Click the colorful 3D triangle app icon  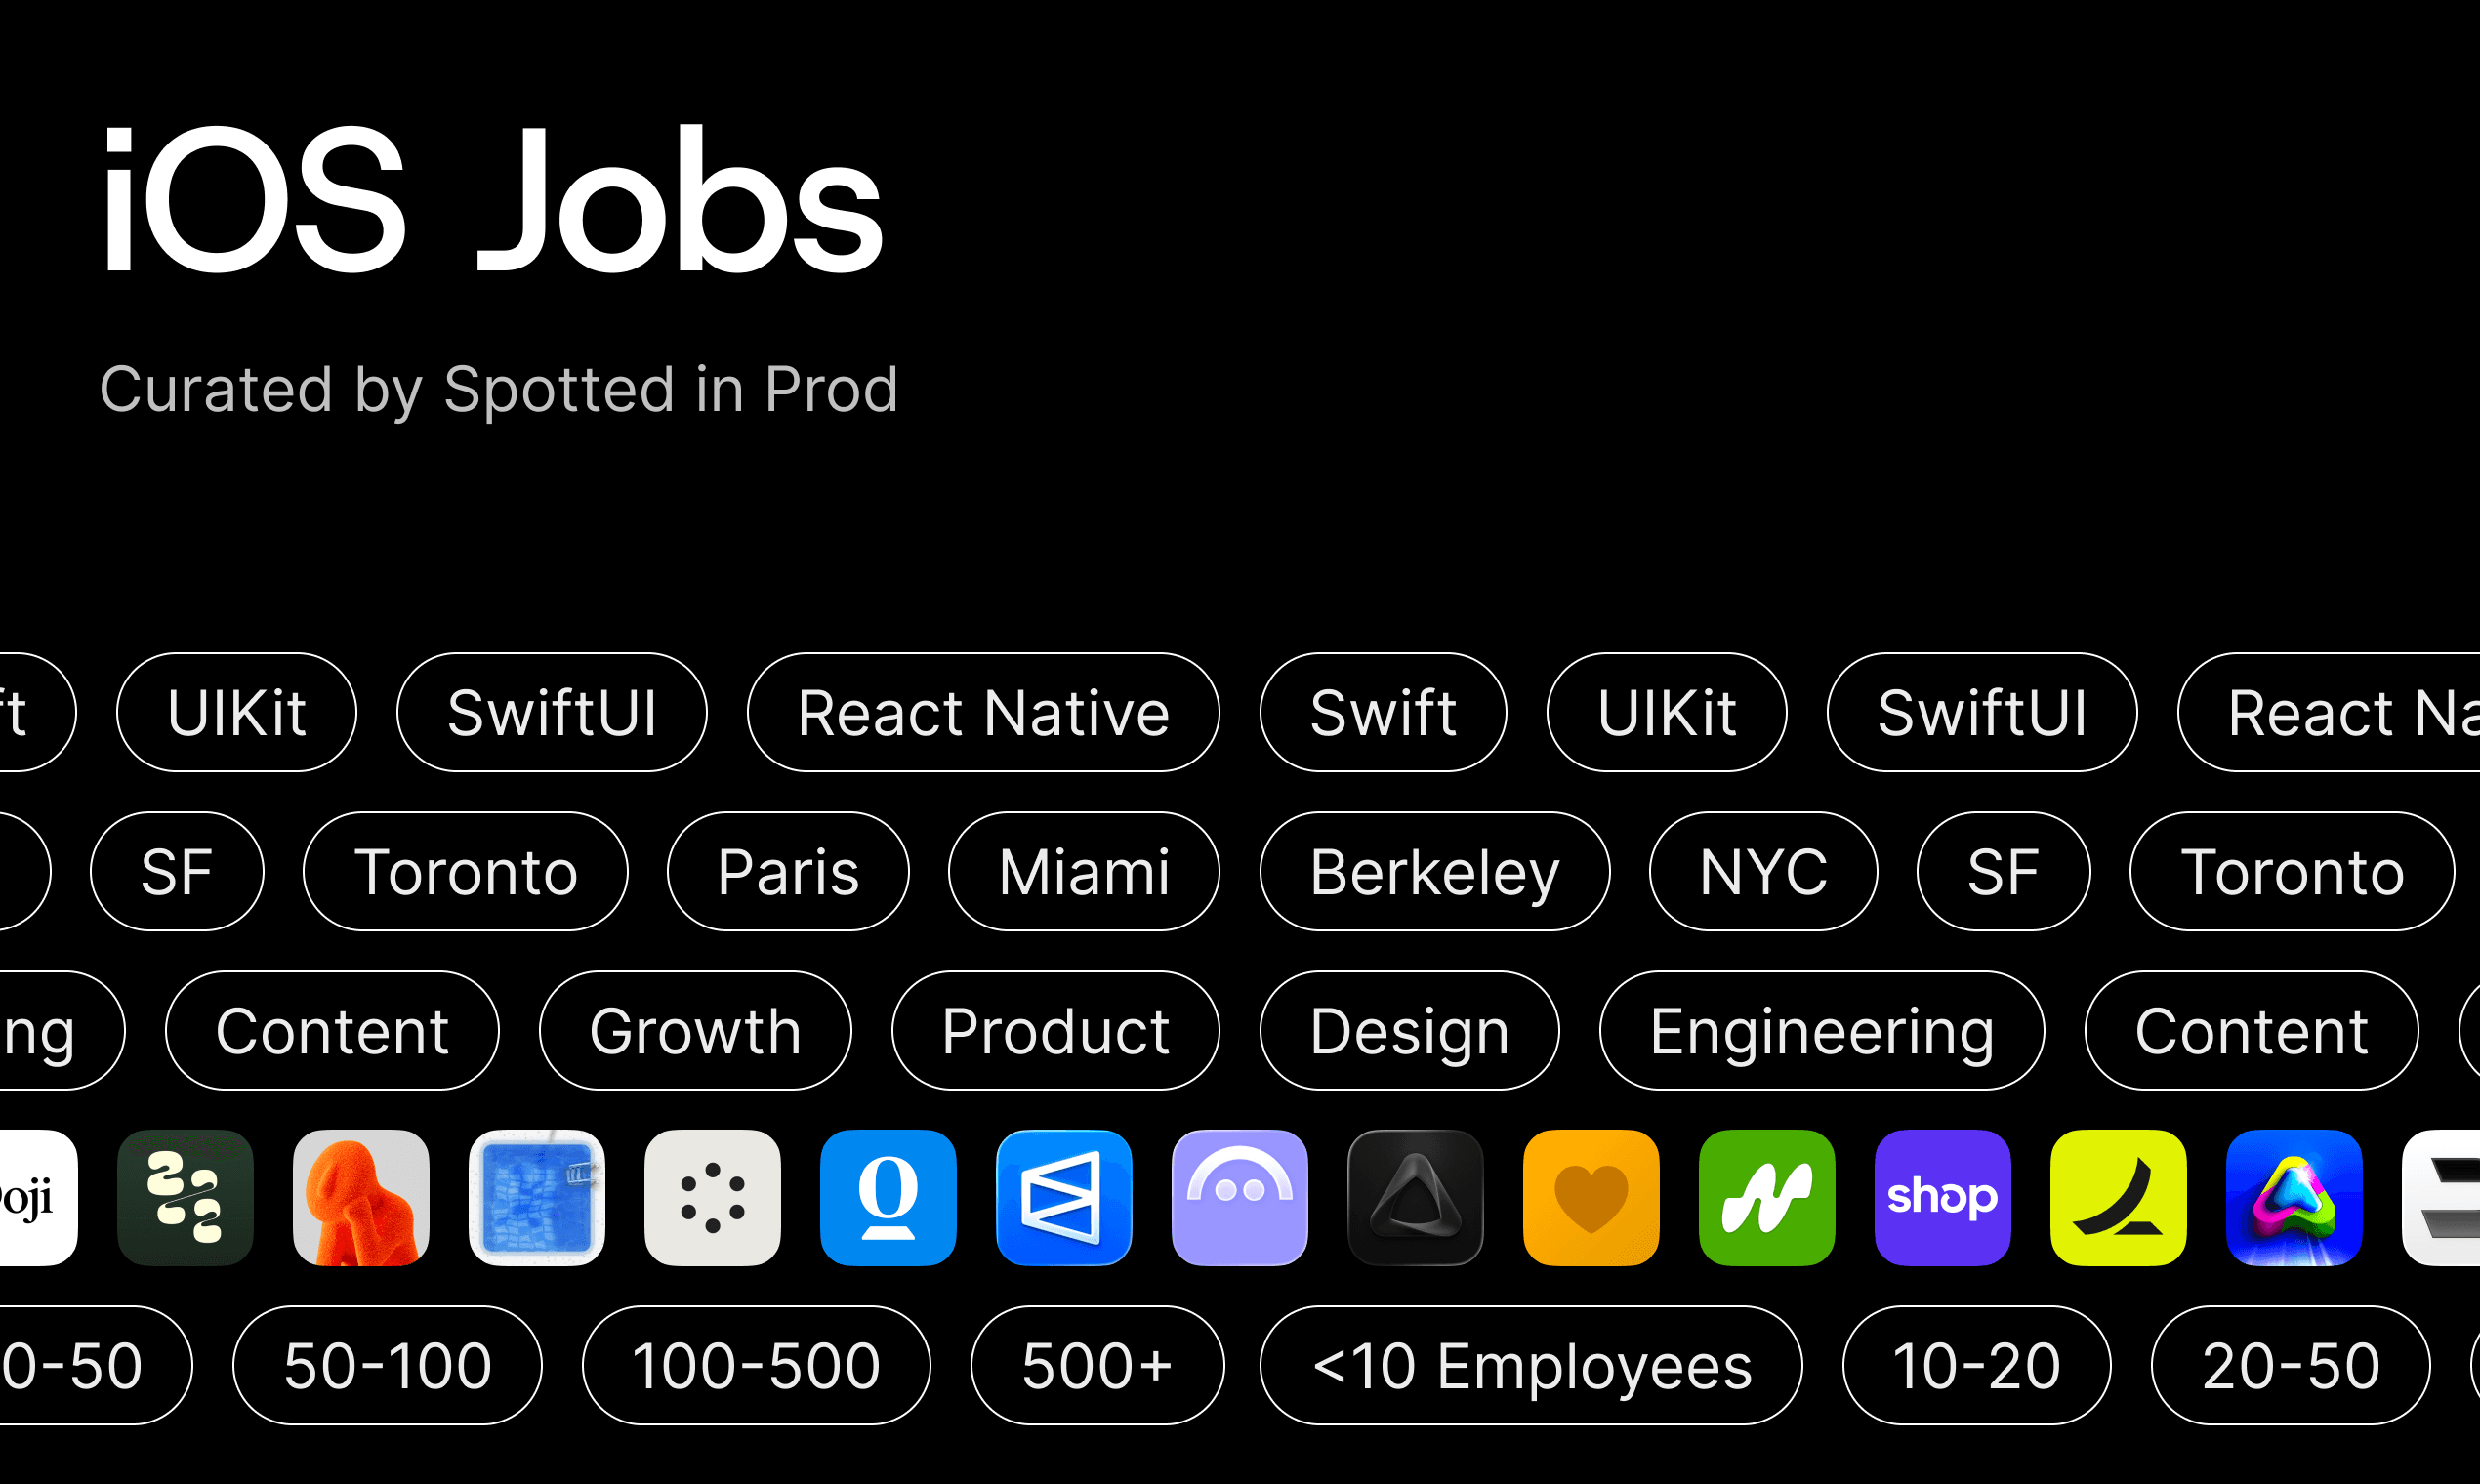2294,1197
